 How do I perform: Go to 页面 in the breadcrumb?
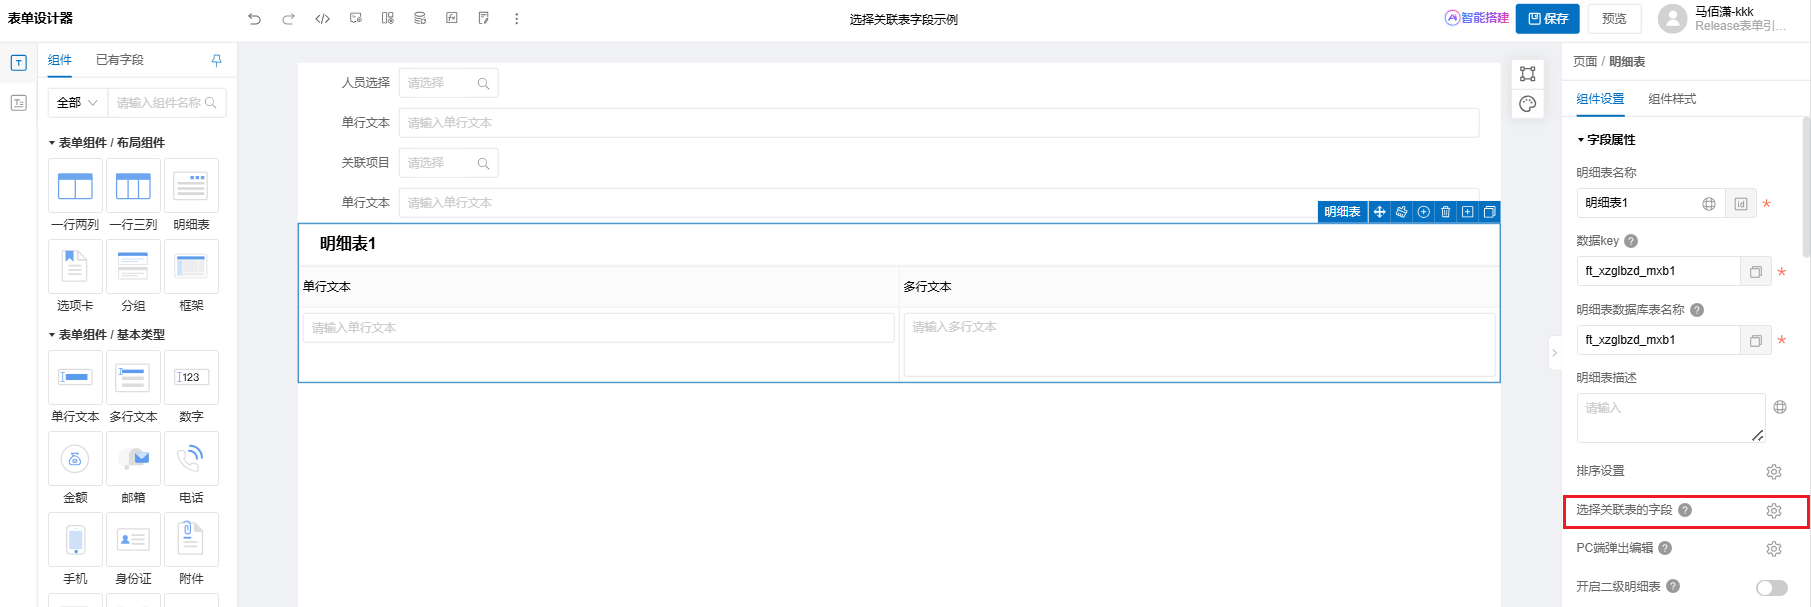pyautogui.click(x=1585, y=62)
